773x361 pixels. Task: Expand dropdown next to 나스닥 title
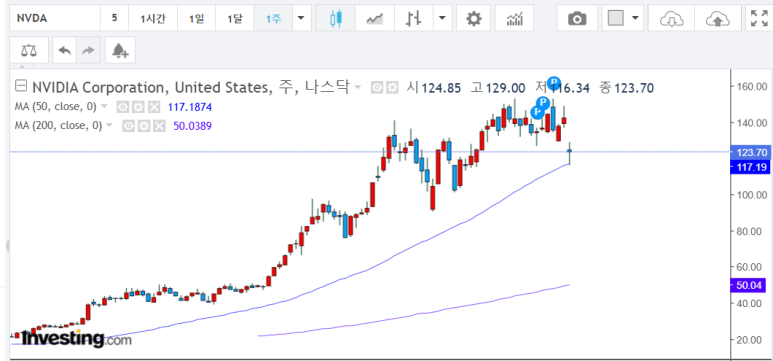[358, 87]
